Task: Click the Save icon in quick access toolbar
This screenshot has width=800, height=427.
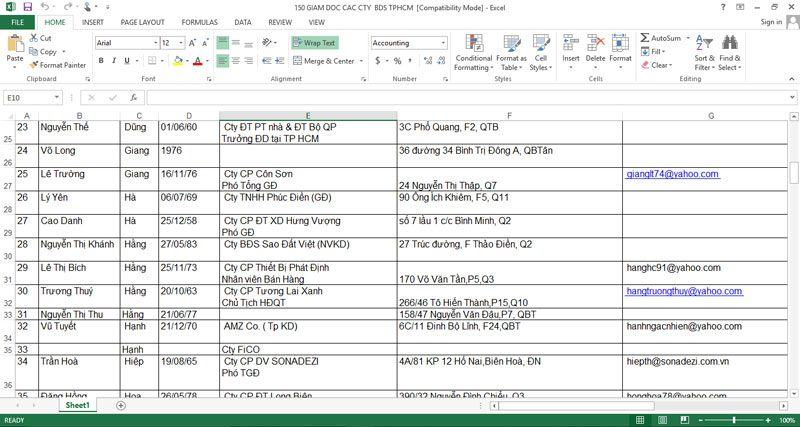Action: tap(28, 7)
